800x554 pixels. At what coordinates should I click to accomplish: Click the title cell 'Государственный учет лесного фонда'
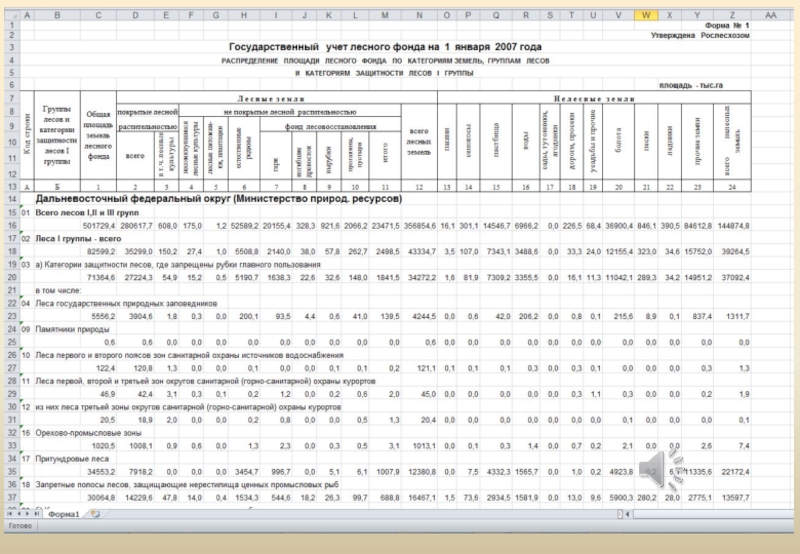pos(385,47)
